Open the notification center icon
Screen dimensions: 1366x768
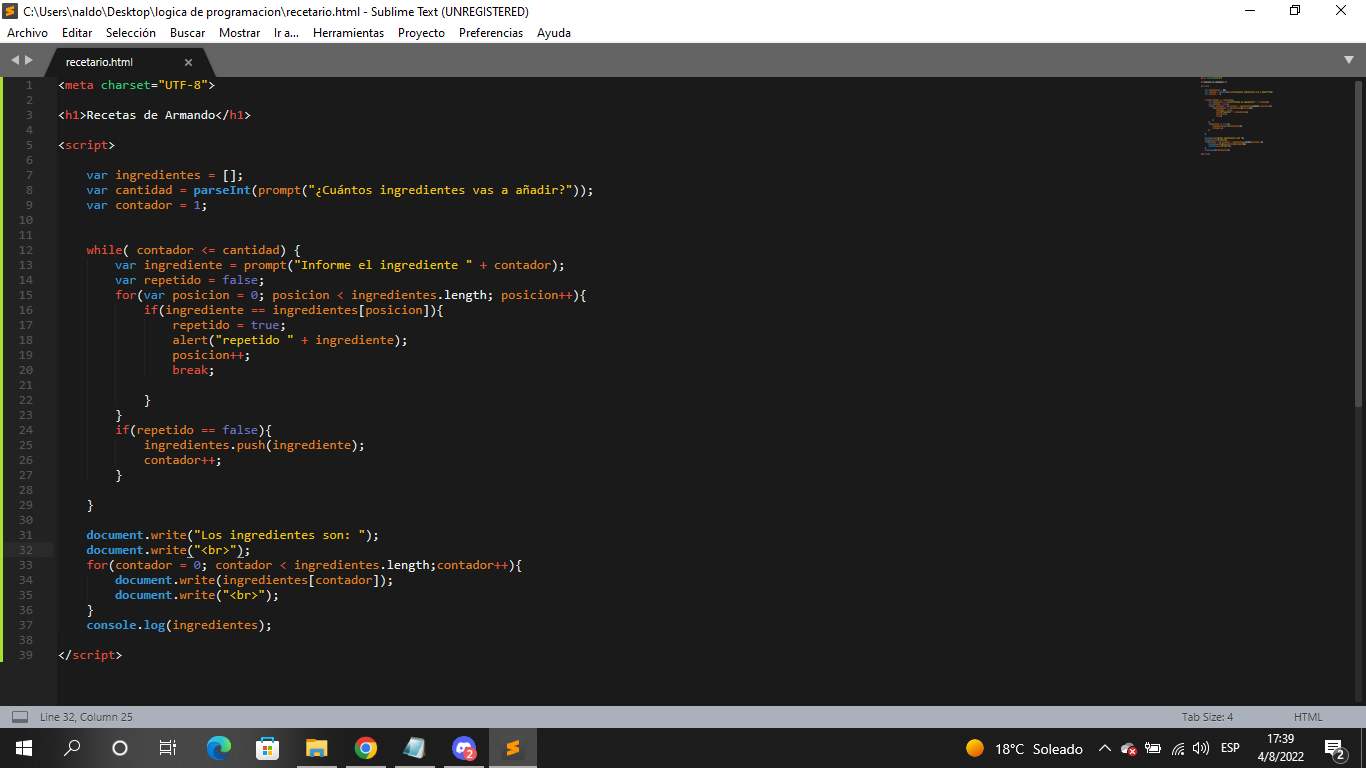1335,748
